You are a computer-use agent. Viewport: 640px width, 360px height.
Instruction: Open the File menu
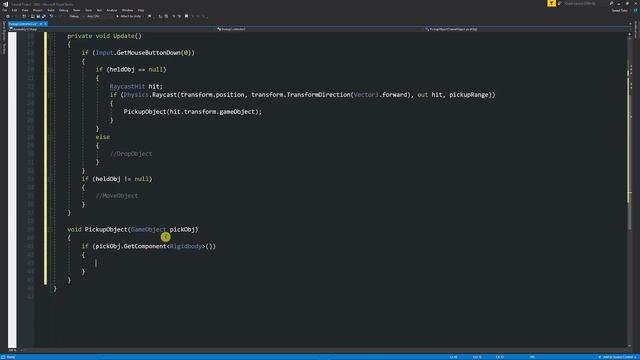[4, 10]
